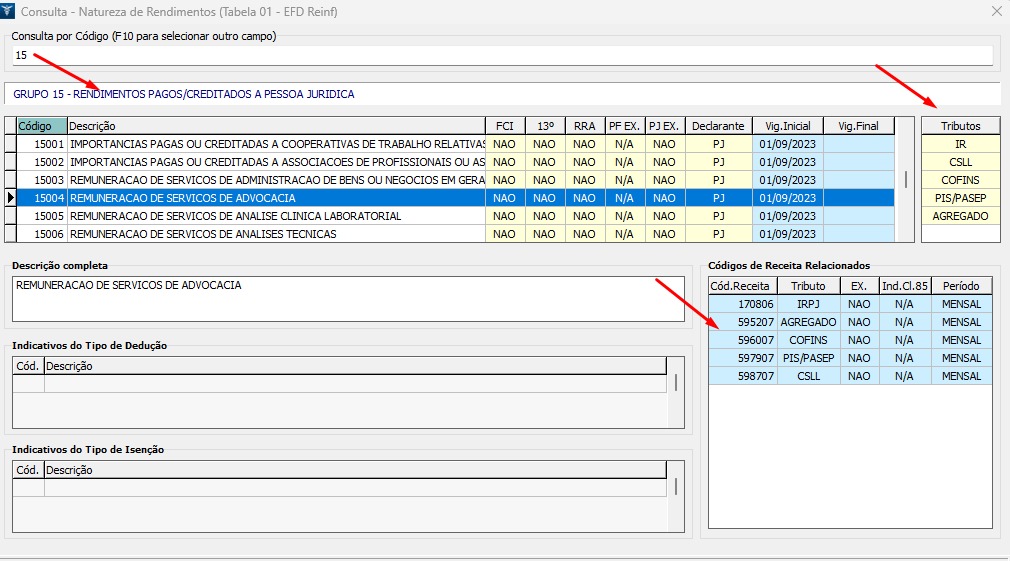Viewport: 1010px width, 561px height.
Task: Click the Tributos column header
Action: coord(960,126)
